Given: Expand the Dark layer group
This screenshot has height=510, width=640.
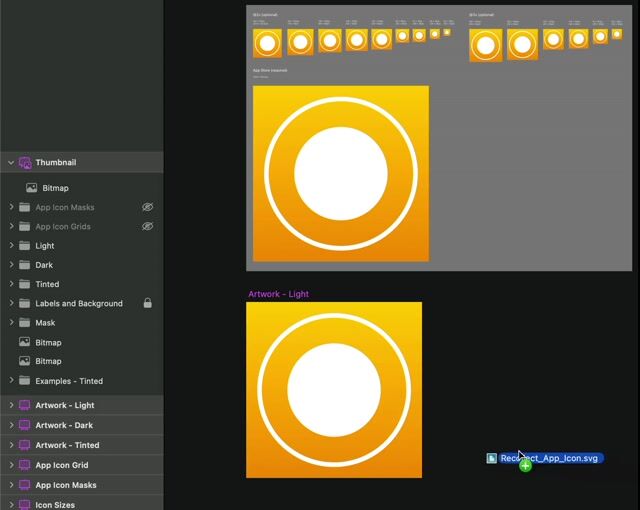Looking at the screenshot, I should pos(11,265).
